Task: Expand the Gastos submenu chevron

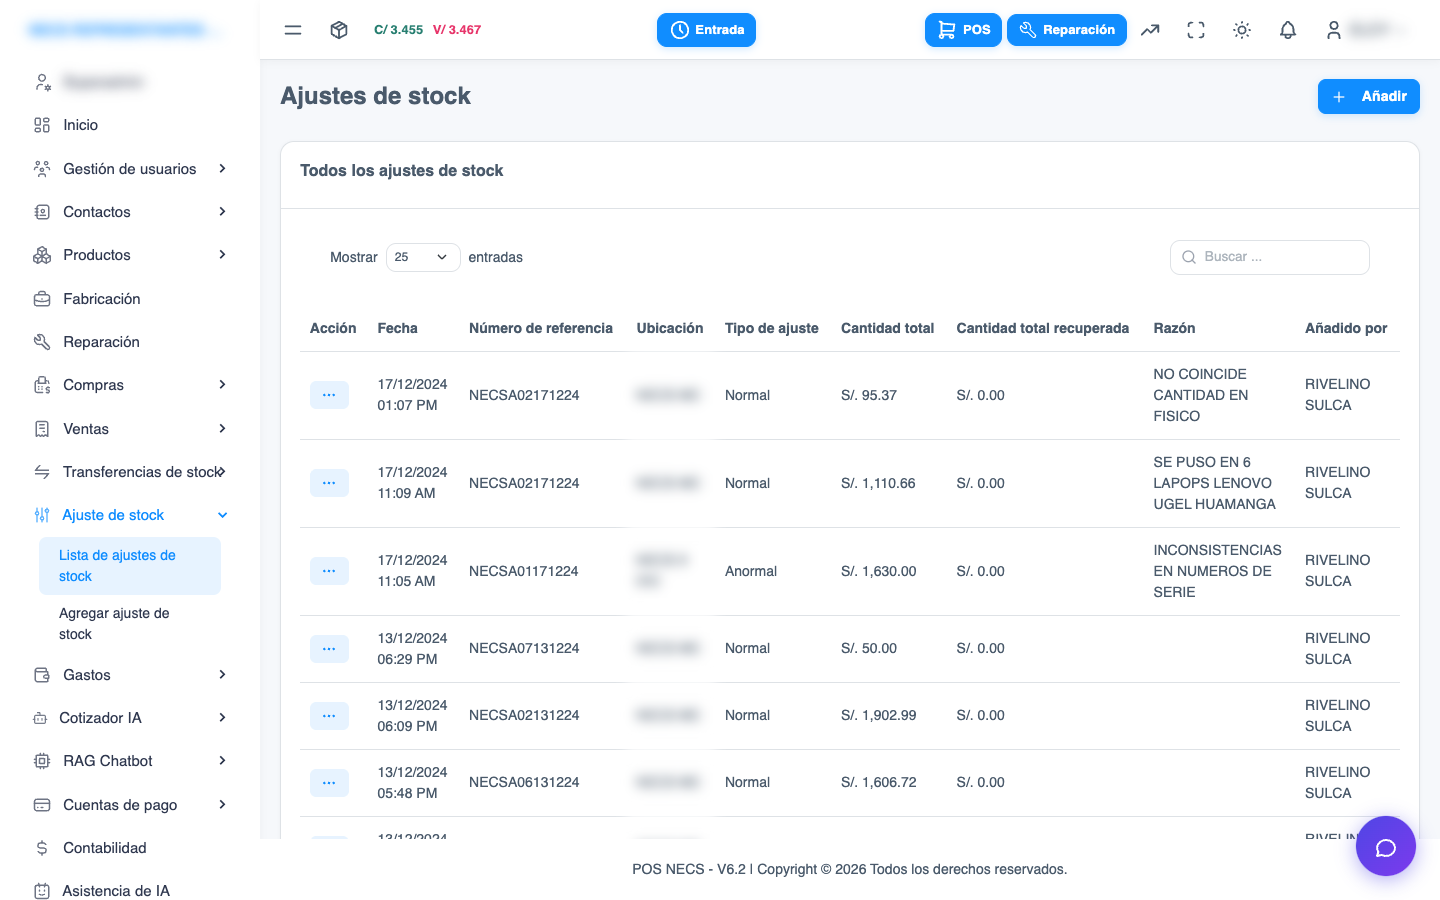Action: coord(222,675)
